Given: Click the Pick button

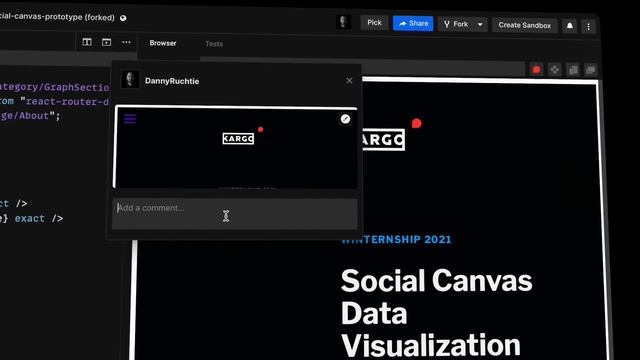Looking at the screenshot, I should pos(374,23).
